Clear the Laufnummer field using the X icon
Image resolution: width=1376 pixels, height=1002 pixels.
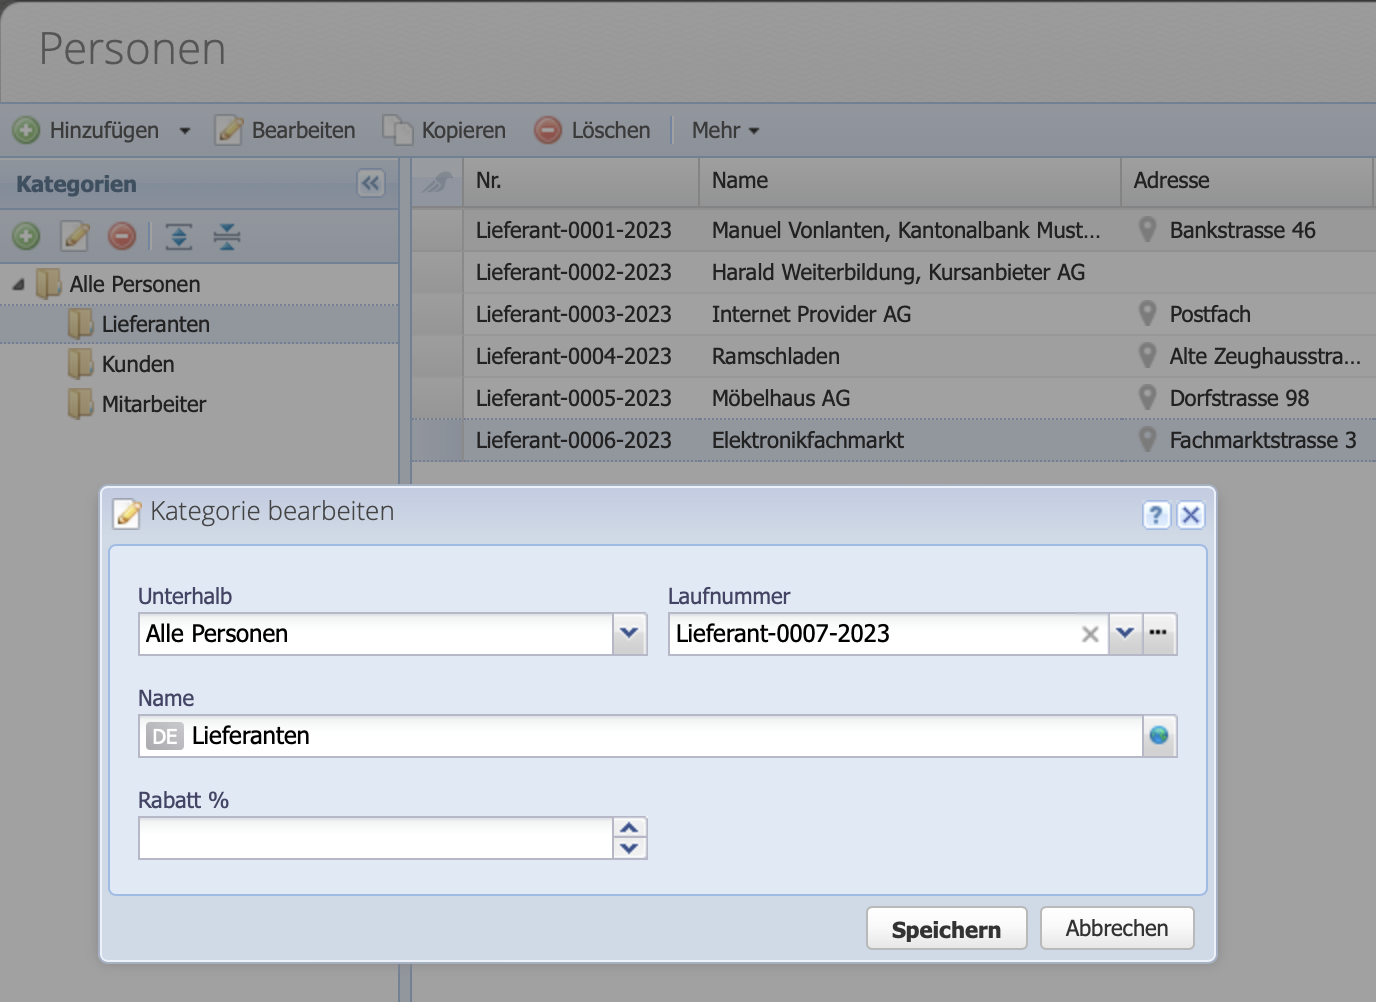pyautogui.click(x=1089, y=634)
